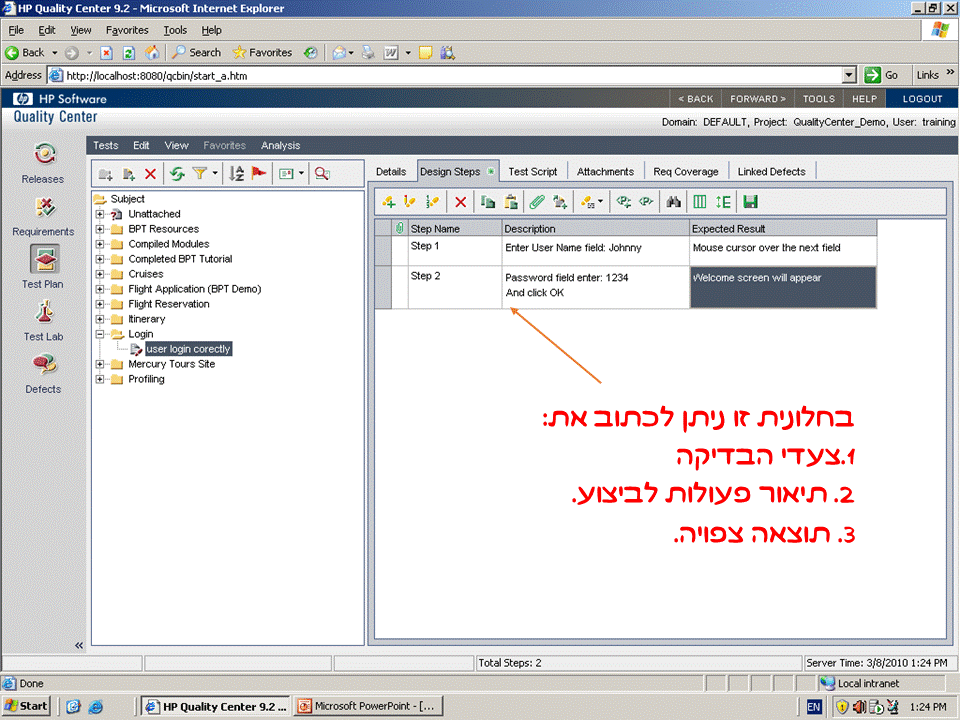Click the Renumber Steps icon
The image size is (960, 720).
[x=432, y=202]
